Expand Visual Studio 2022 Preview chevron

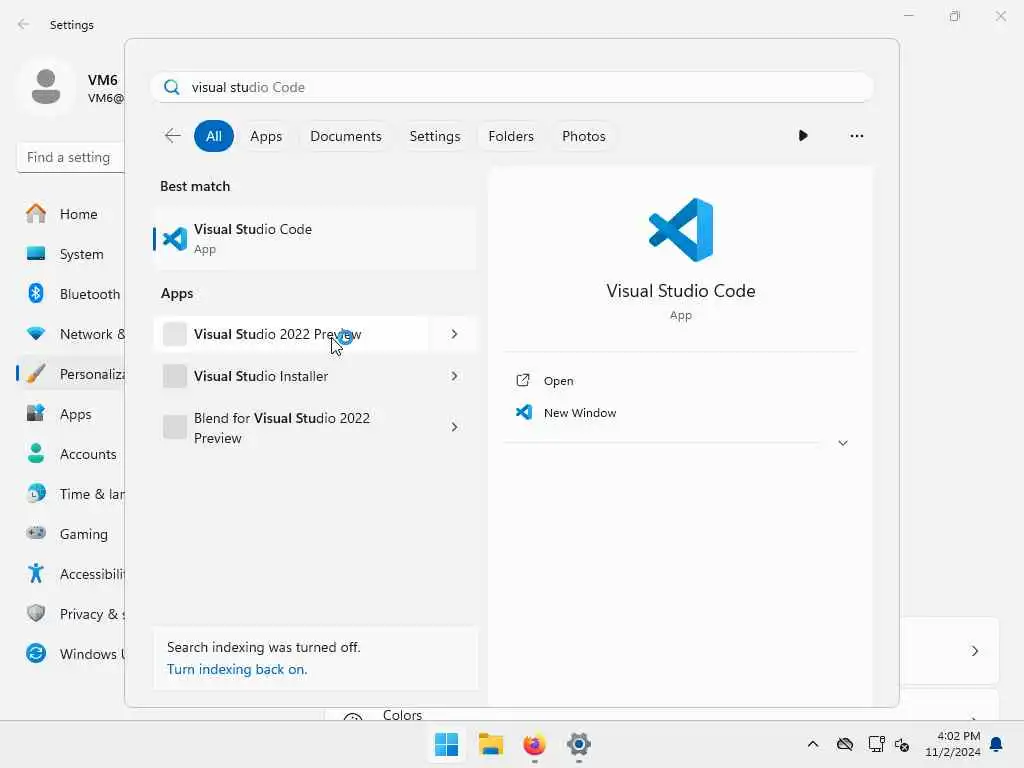point(455,334)
